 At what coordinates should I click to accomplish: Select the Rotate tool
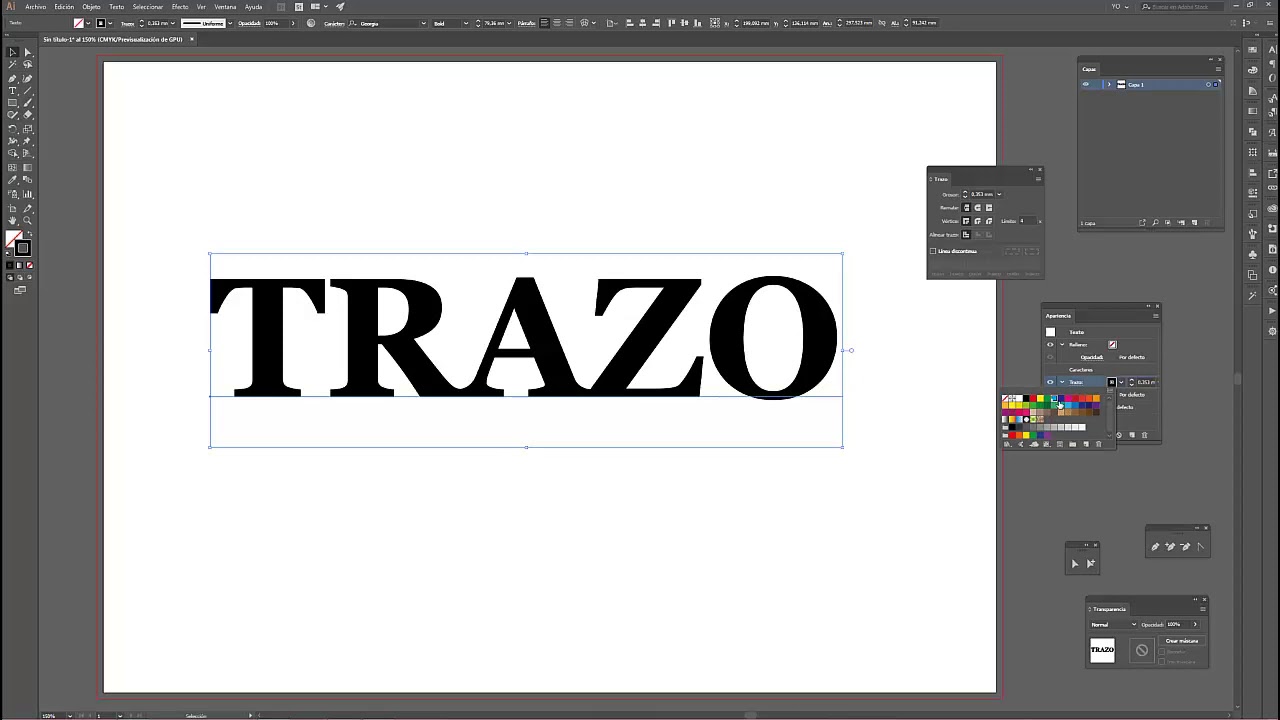coord(13,128)
